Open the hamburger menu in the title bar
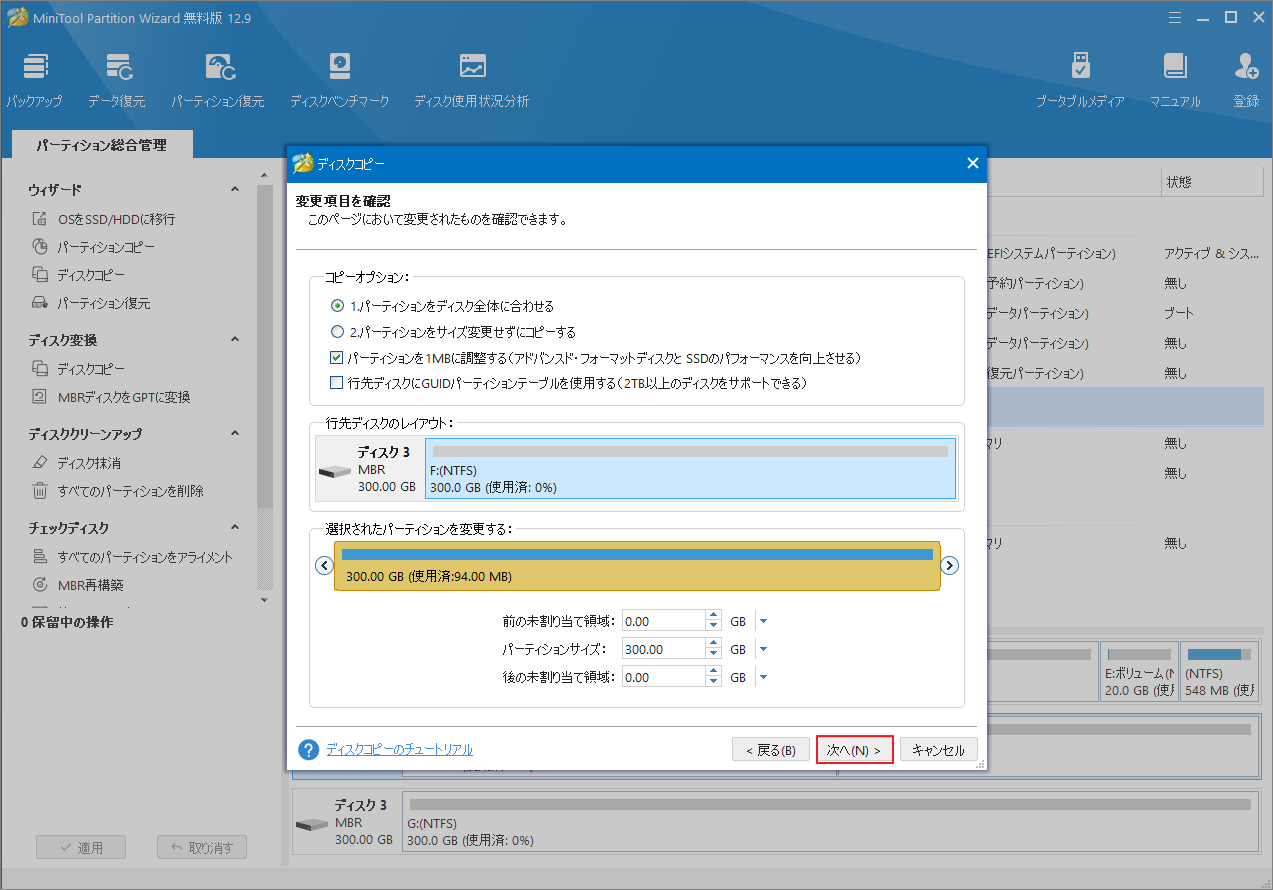1273x890 pixels. coord(1175,17)
